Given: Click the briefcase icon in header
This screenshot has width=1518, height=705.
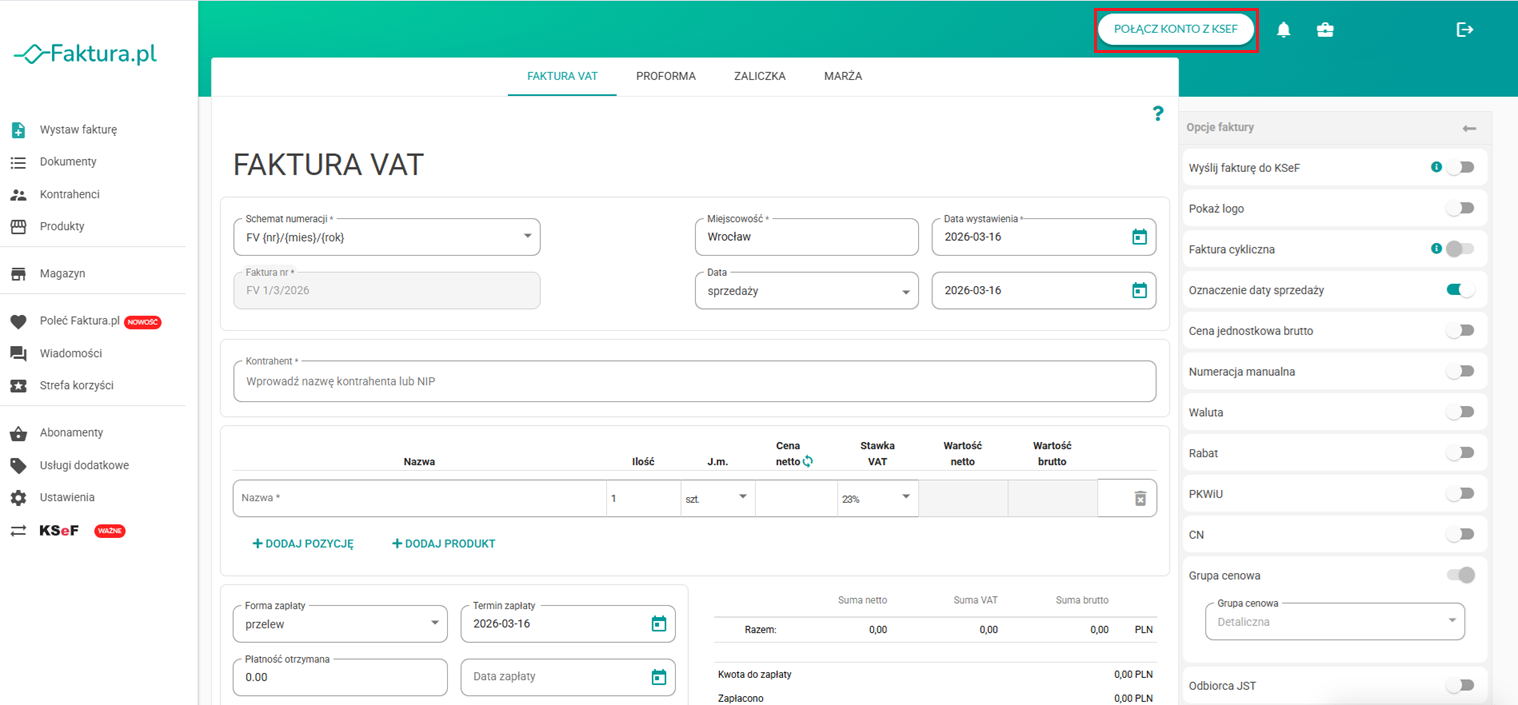Looking at the screenshot, I should pyautogui.click(x=1325, y=30).
